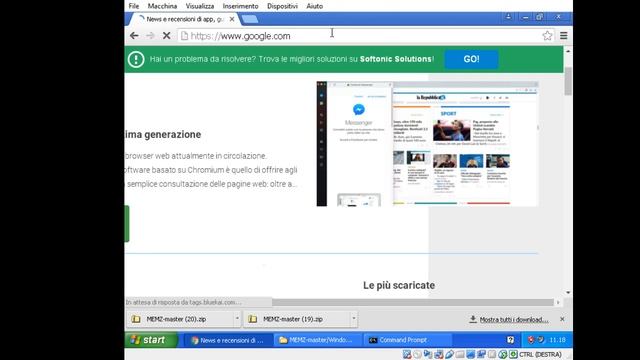
Task: Select the News e recensioni di app tab
Action: click(184, 19)
